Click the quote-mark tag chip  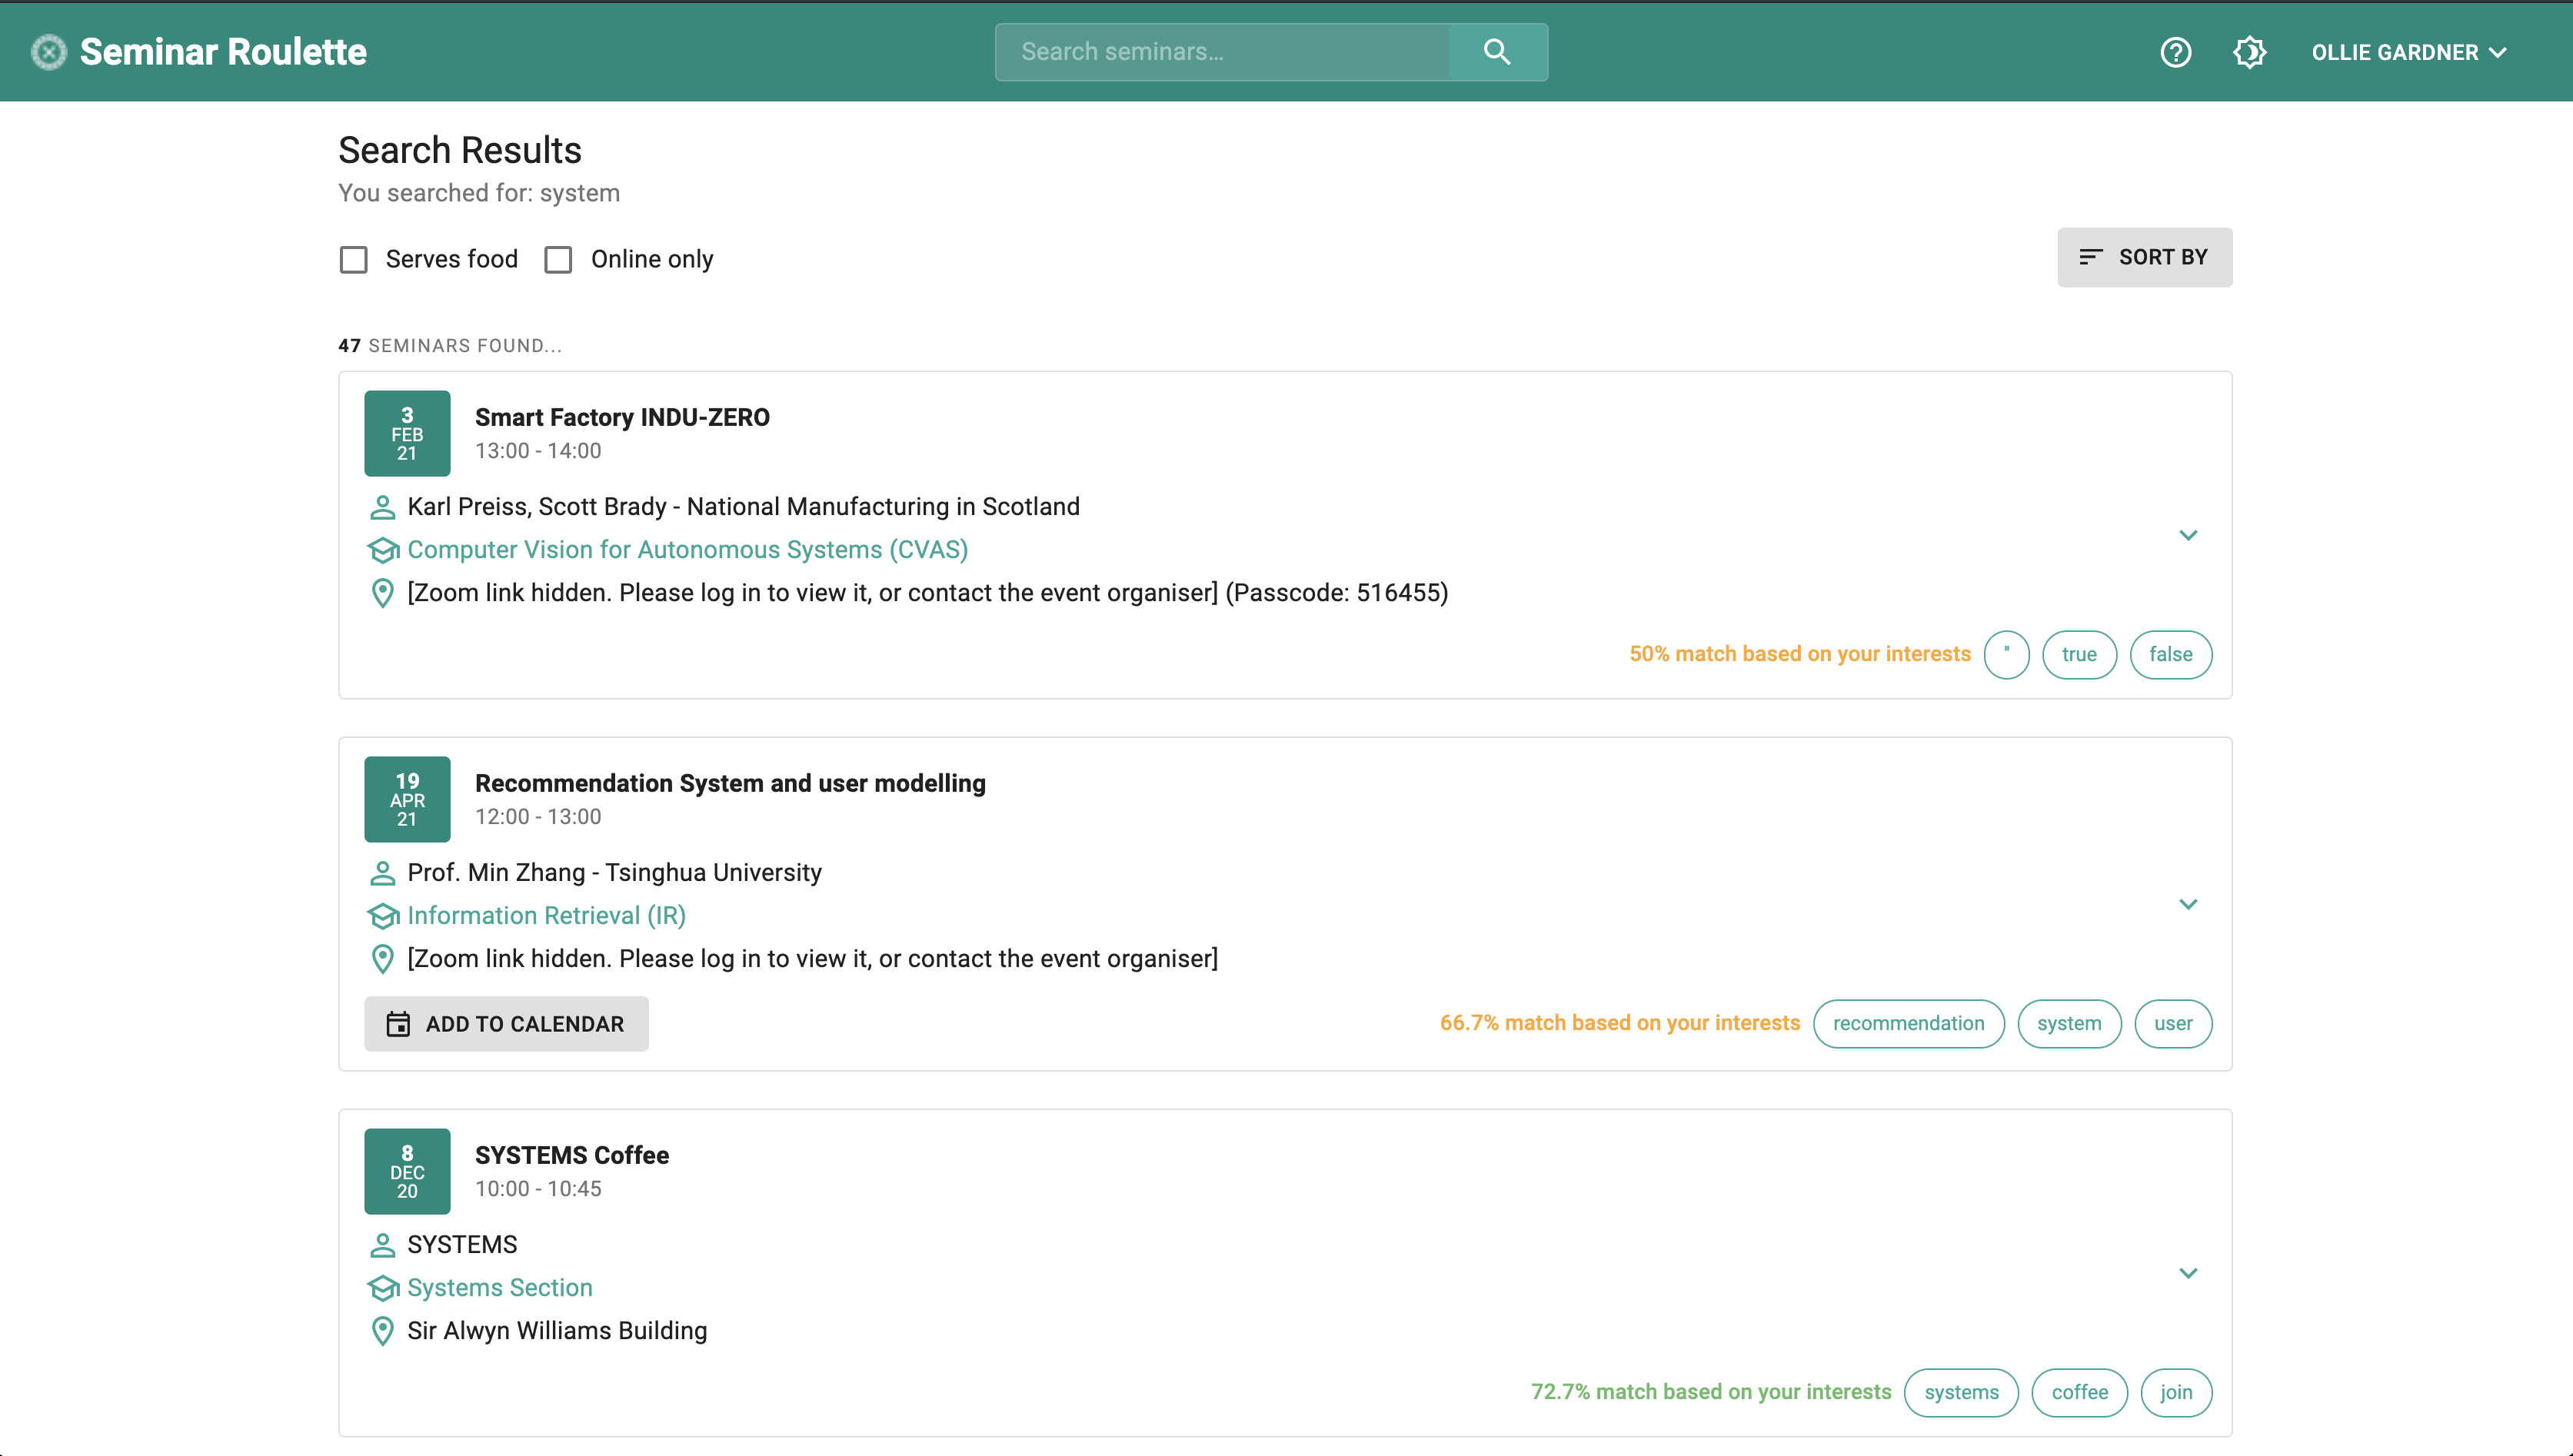pos(2006,655)
